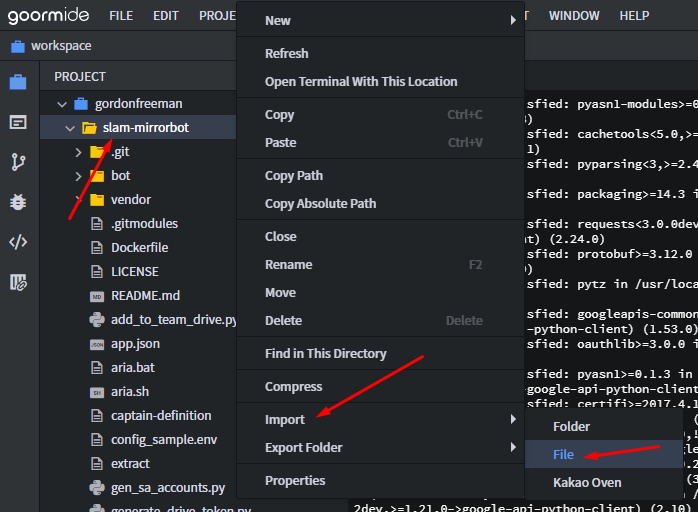Collapse the slam-mirrorbot folder
Viewport: 698px width, 512px height.
[x=70, y=128]
